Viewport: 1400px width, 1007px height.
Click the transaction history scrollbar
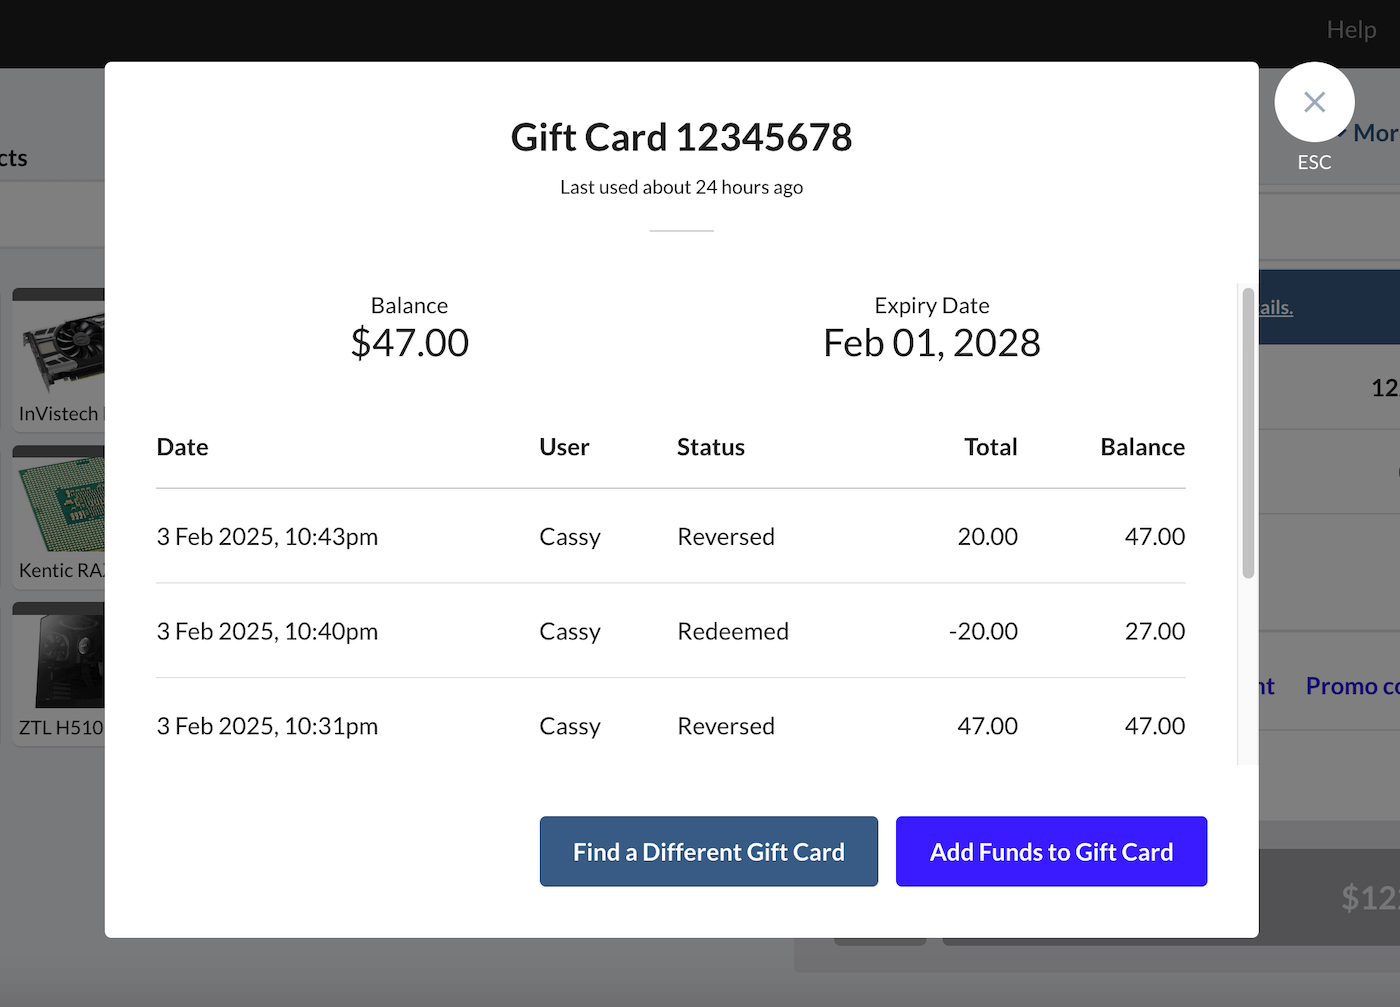1247,430
